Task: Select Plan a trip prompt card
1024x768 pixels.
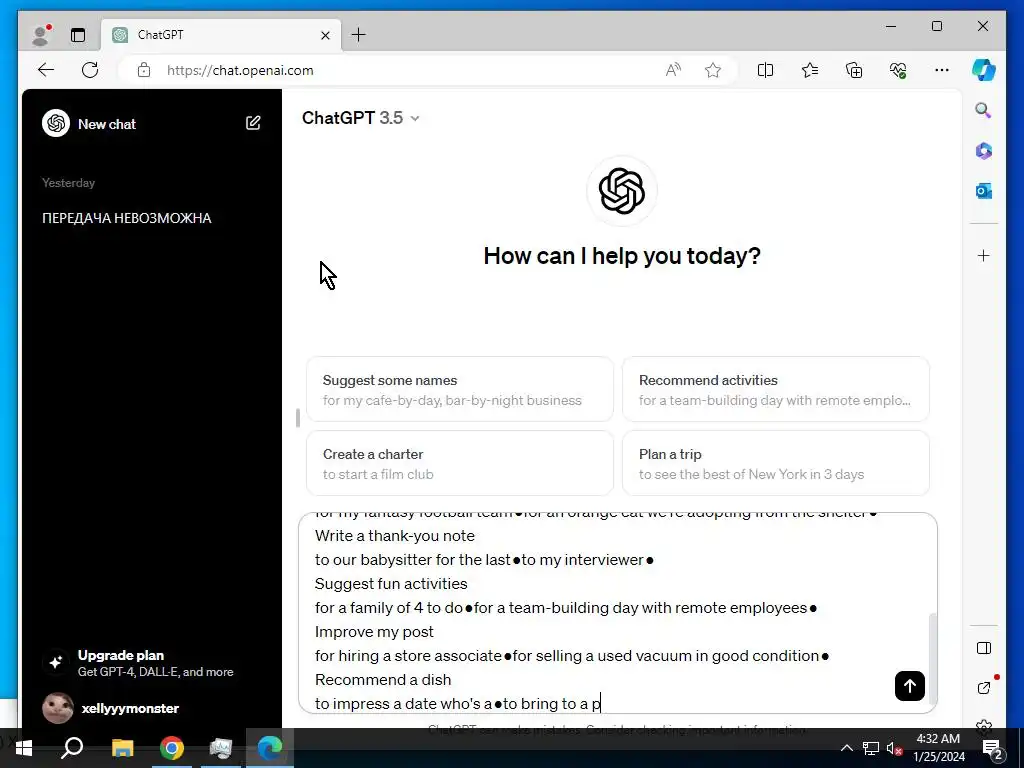Action: click(775, 463)
